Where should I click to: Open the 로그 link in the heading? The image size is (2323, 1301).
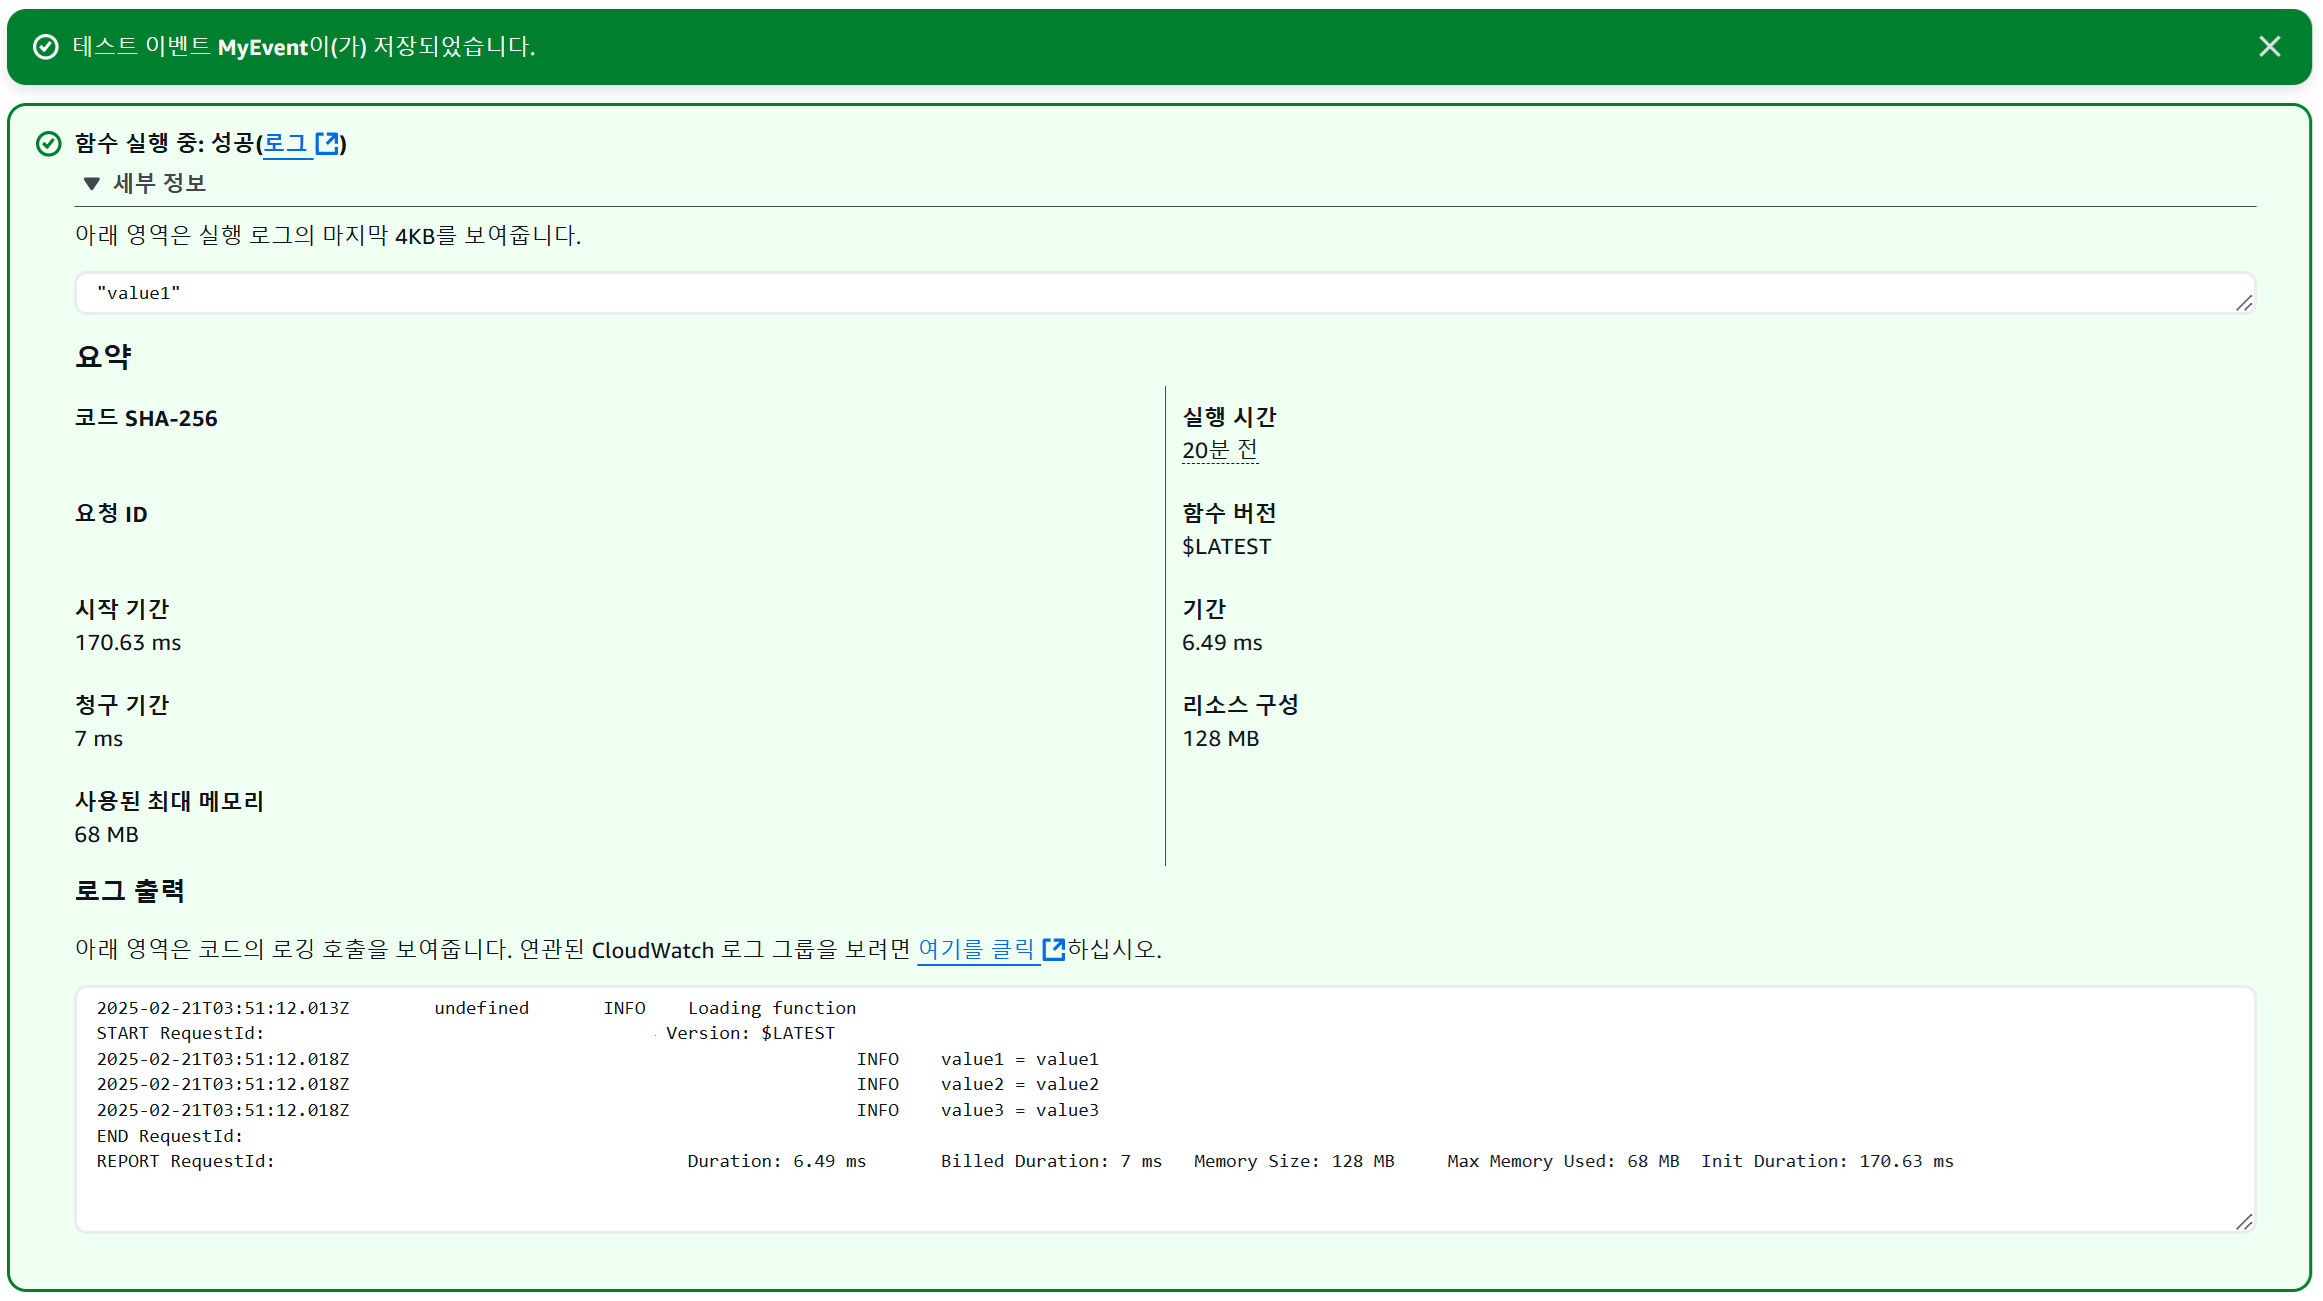tap(285, 144)
